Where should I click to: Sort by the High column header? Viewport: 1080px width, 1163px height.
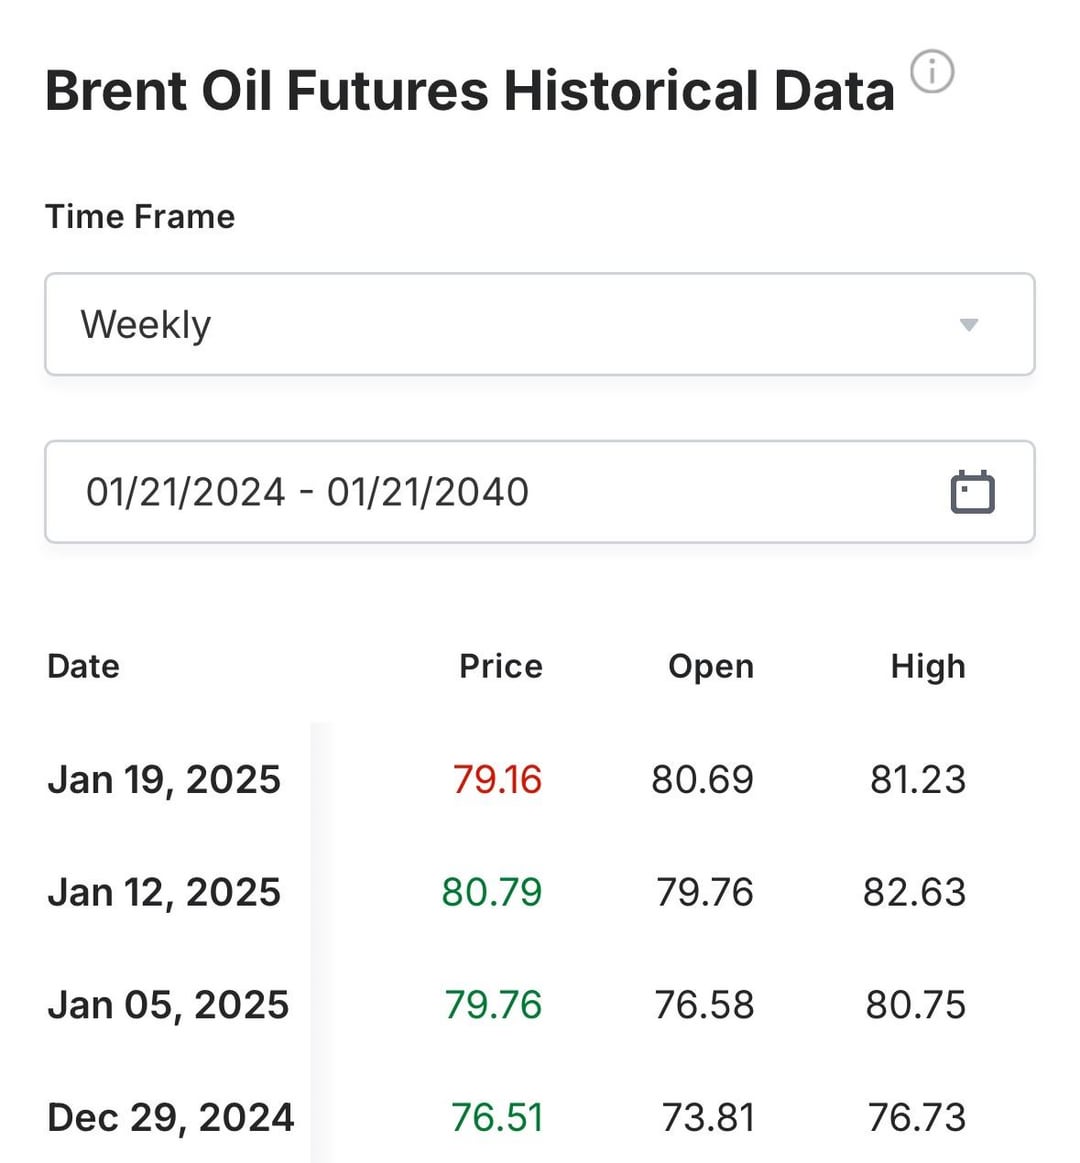pos(928,667)
